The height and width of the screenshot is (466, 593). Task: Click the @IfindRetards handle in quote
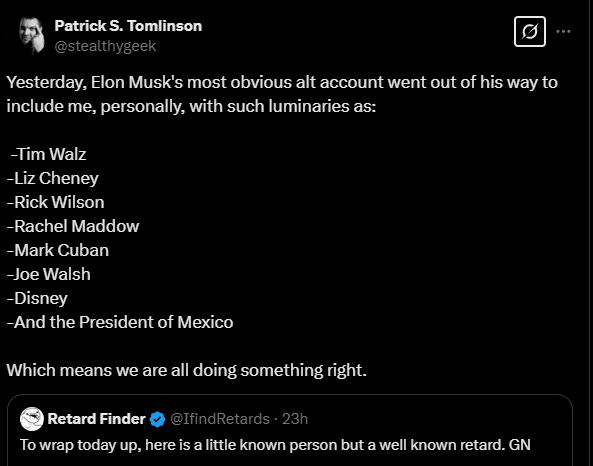[x=220, y=419]
